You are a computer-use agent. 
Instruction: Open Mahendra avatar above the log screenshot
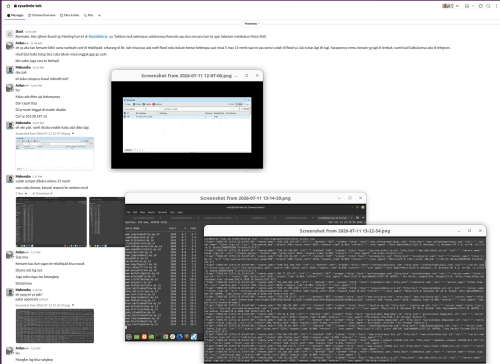click(x=10, y=292)
